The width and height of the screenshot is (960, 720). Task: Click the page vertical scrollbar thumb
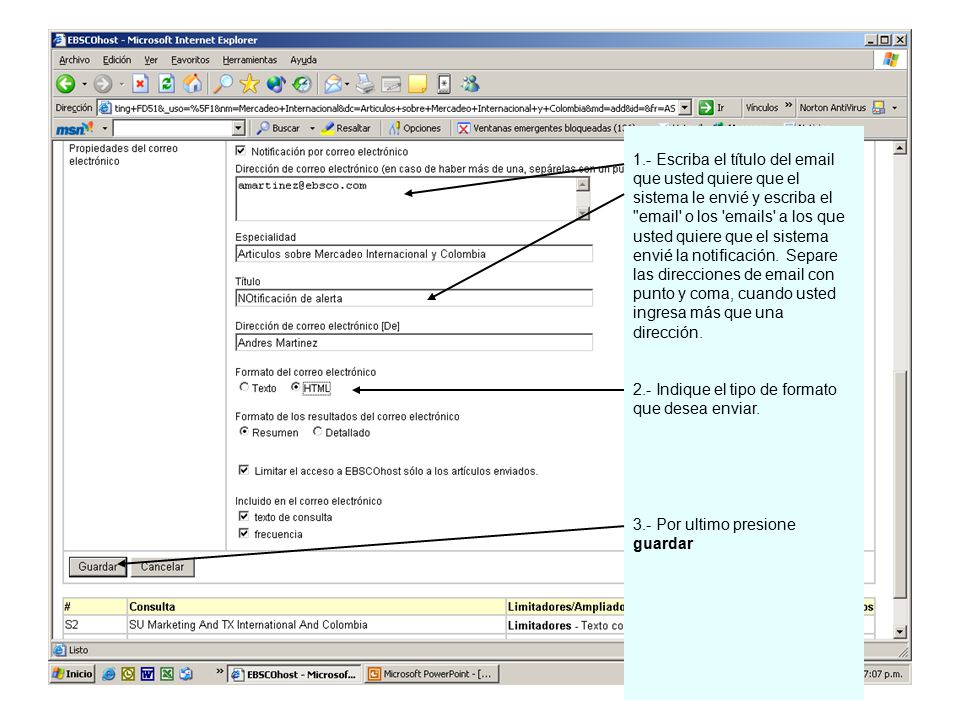tap(899, 484)
